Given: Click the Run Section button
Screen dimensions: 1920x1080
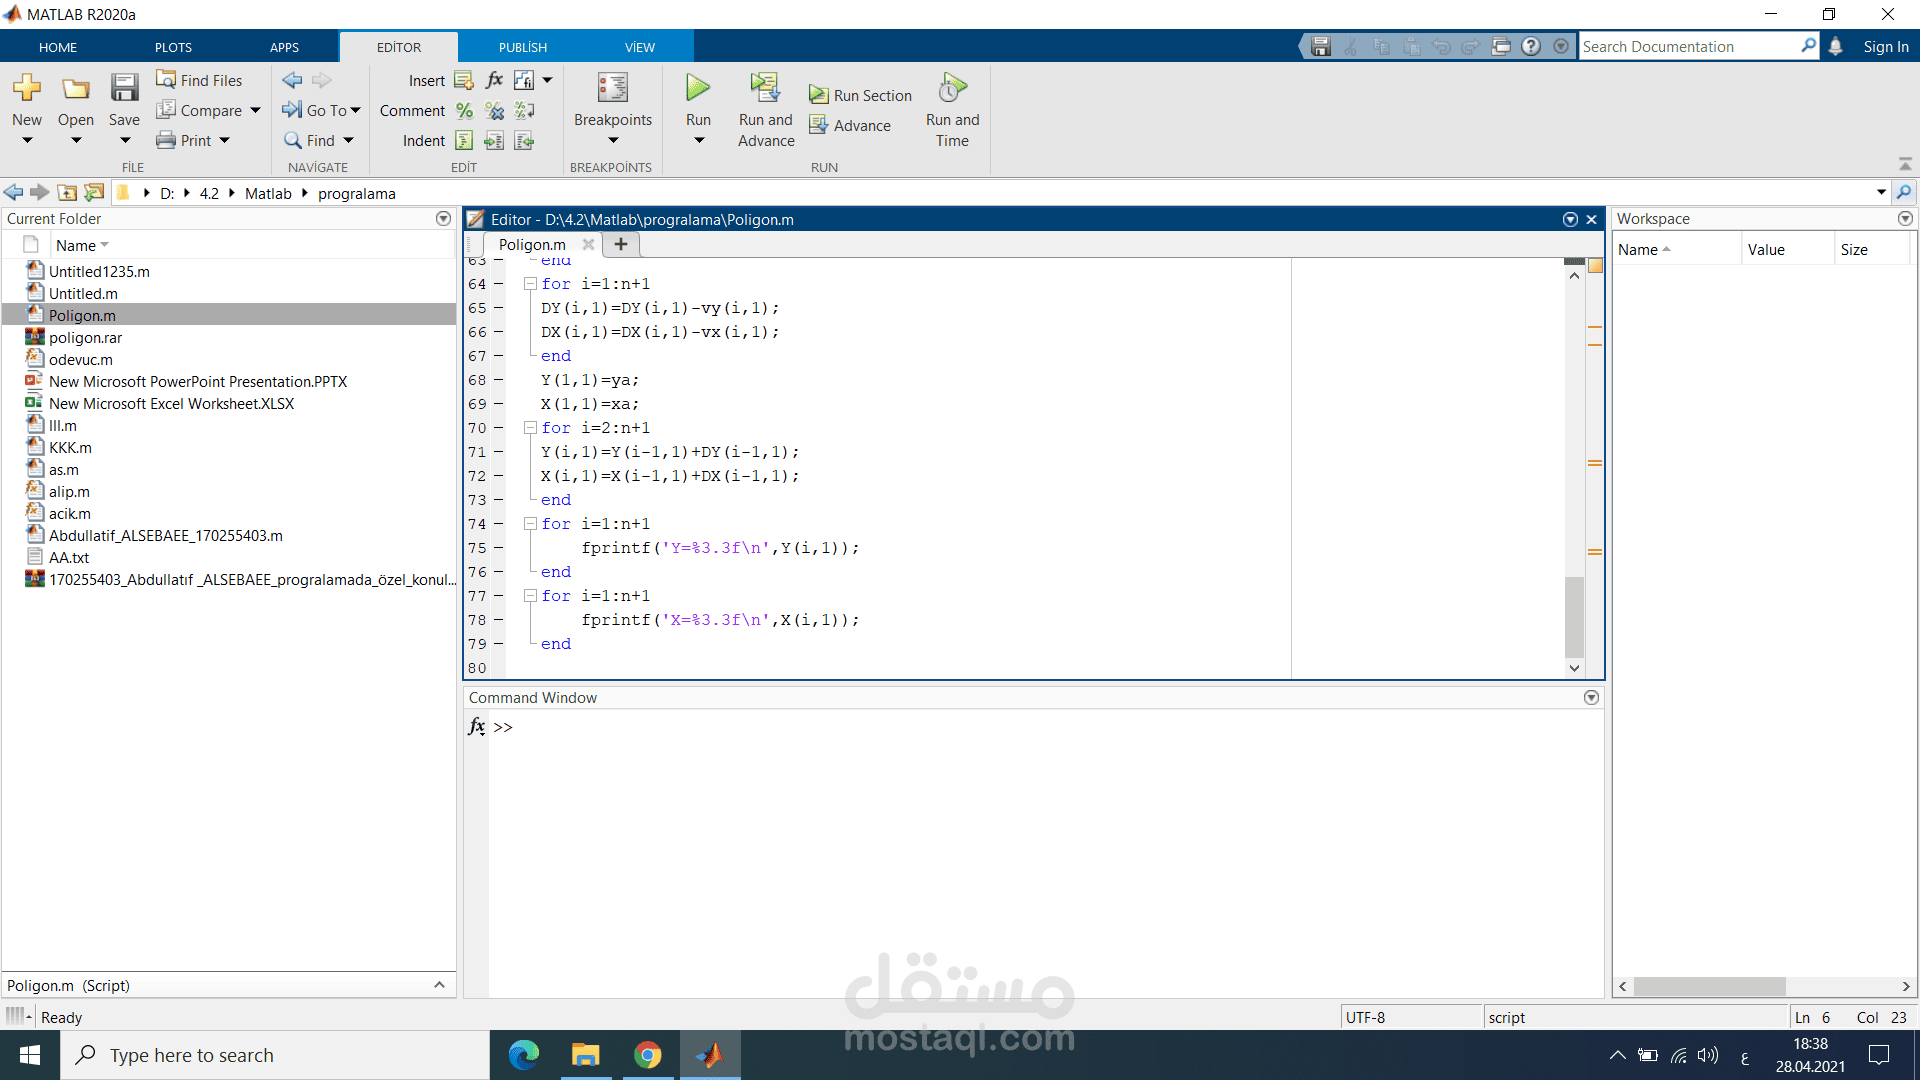Looking at the screenshot, I should coord(860,96).
